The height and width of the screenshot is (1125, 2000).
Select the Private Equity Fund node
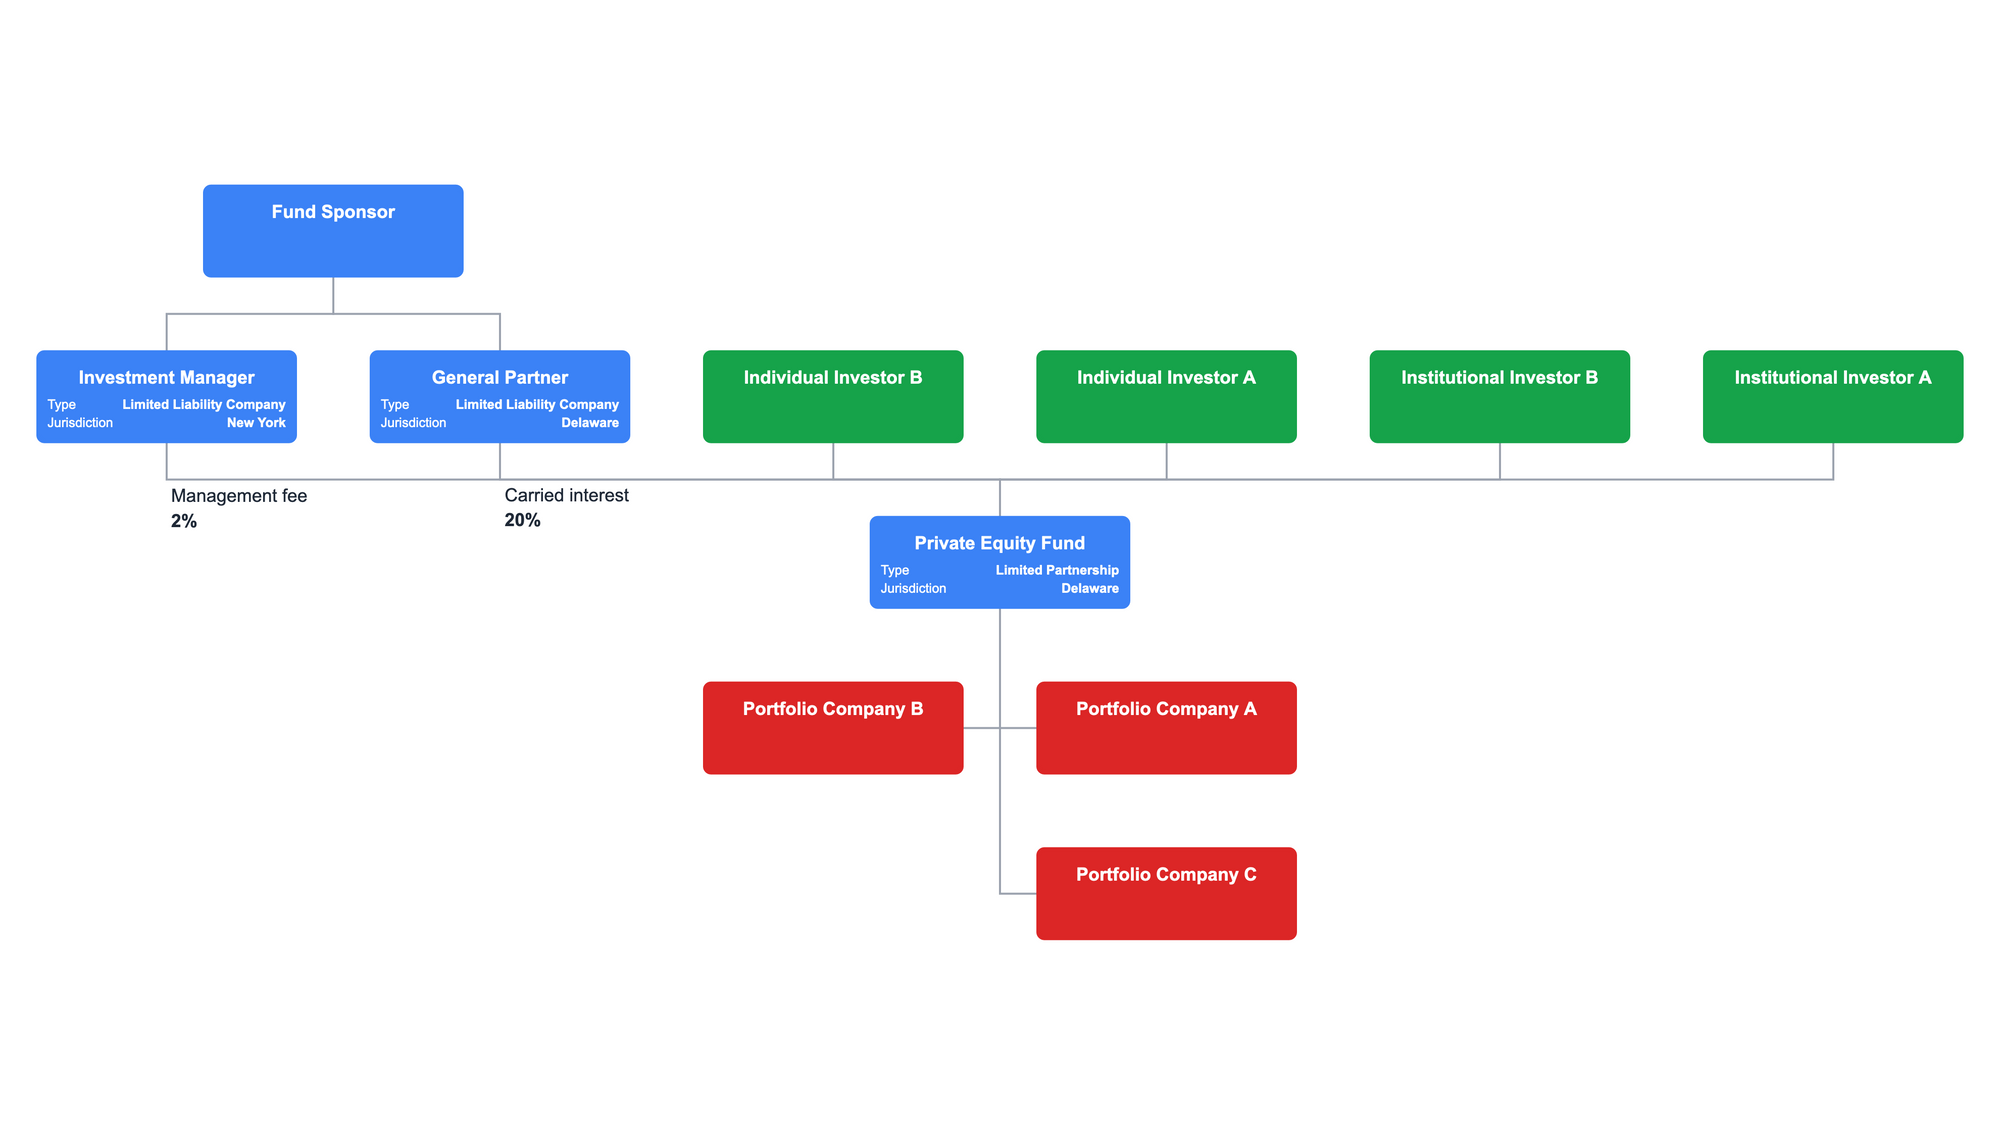pos(999,562)
